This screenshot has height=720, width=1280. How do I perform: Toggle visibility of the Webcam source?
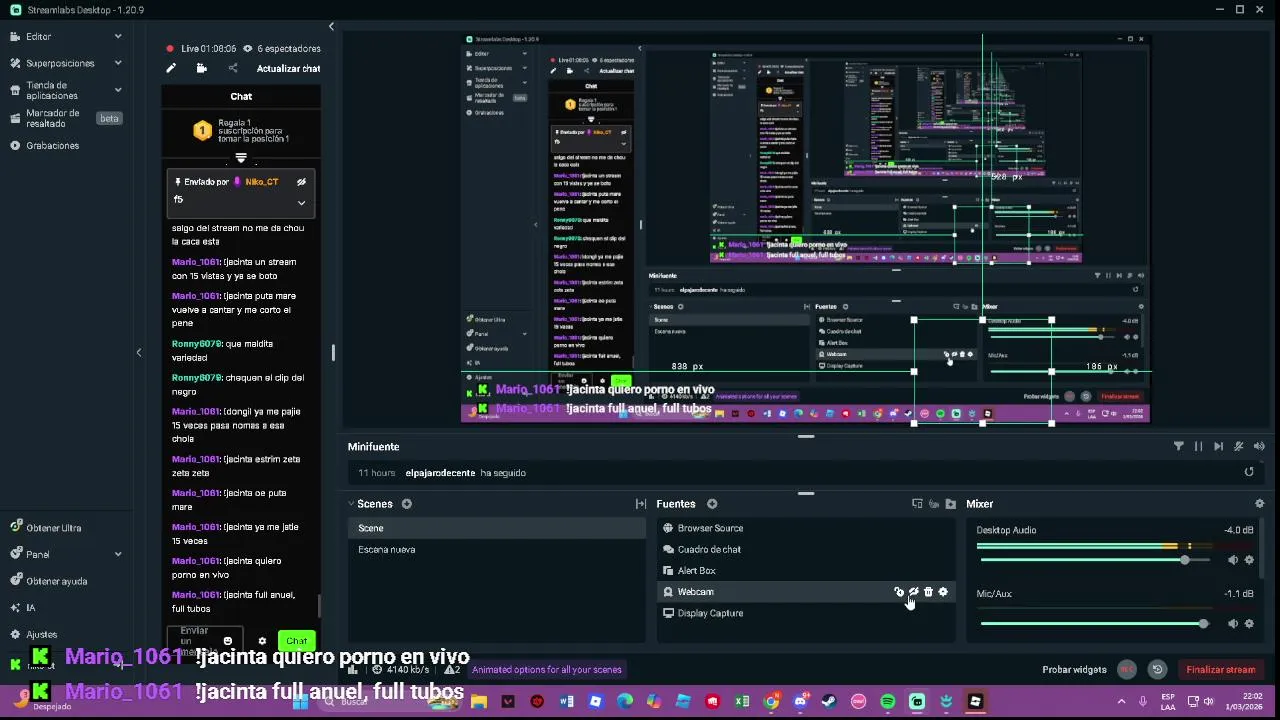pos(914,592)
